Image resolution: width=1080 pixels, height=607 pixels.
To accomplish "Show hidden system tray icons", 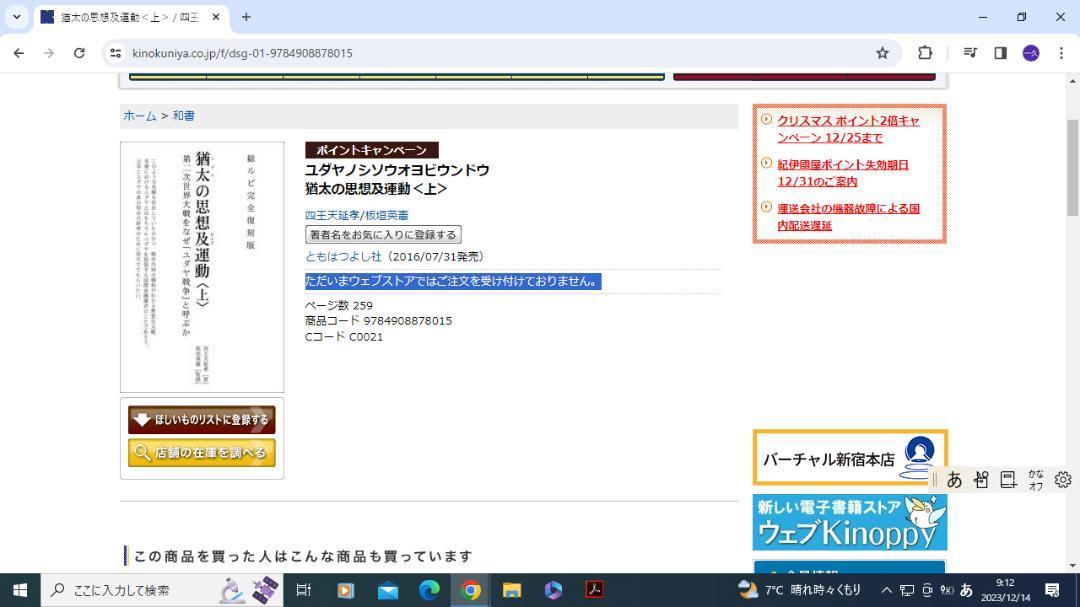I will 886,590.
